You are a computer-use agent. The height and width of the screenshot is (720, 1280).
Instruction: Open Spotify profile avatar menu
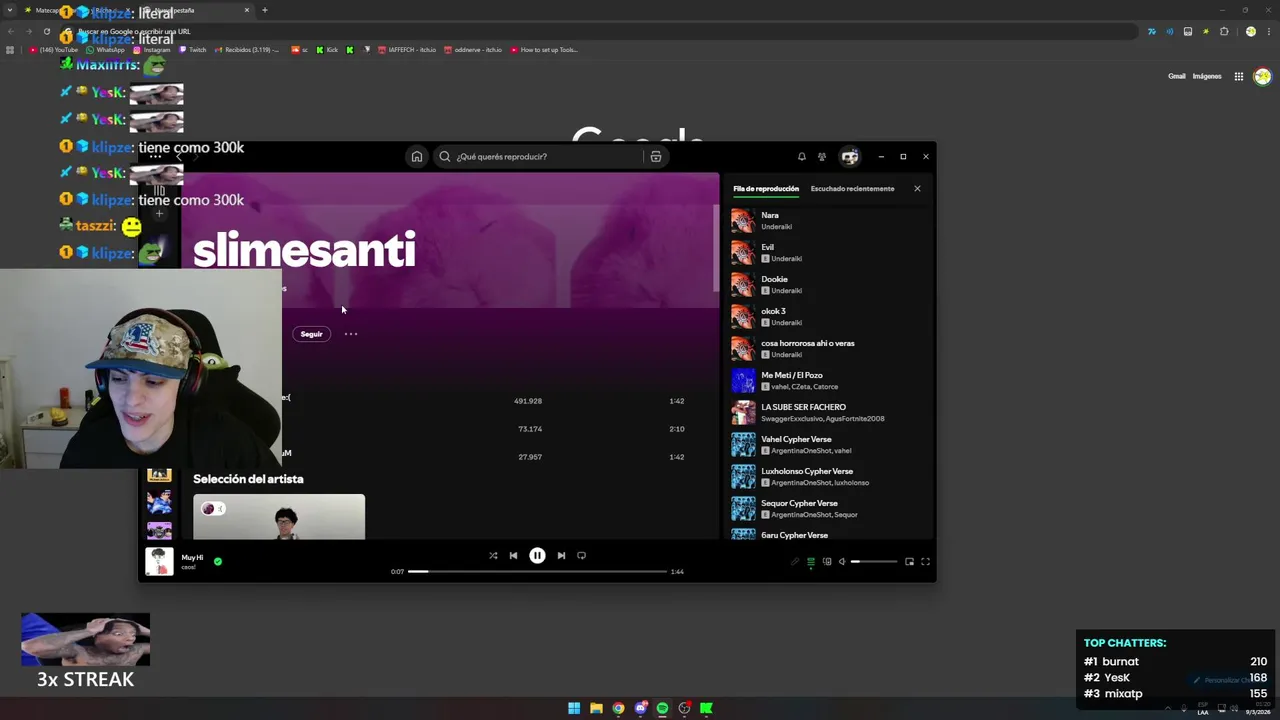pyautogui.click(x=849, y=156)
